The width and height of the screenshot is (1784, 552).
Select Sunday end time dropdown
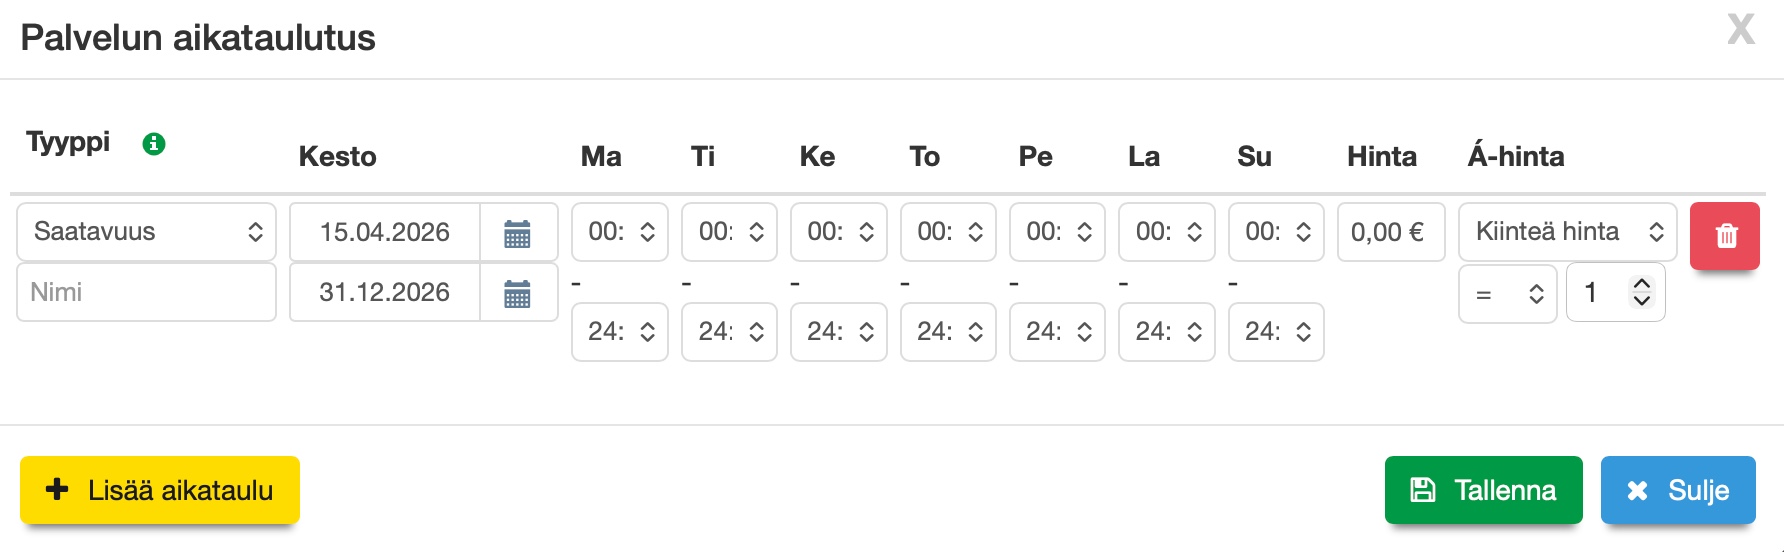pos(1276,332)
